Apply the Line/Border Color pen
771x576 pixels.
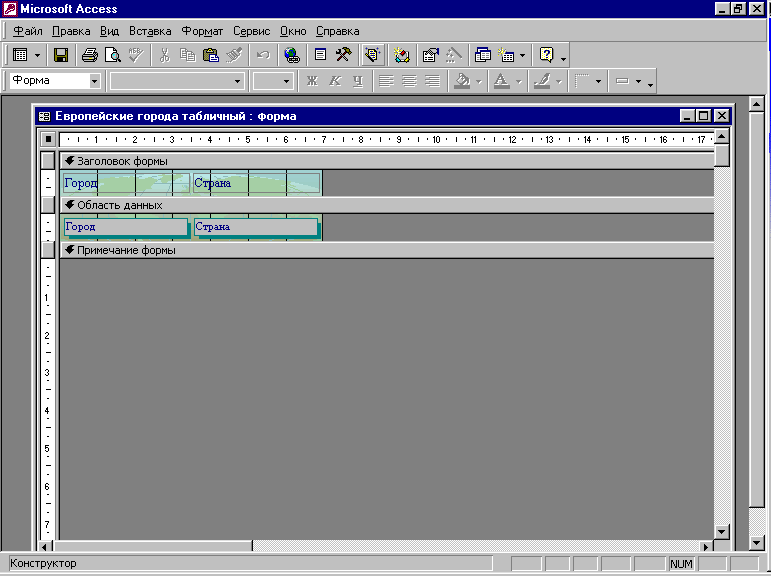(x=542, y=81)
